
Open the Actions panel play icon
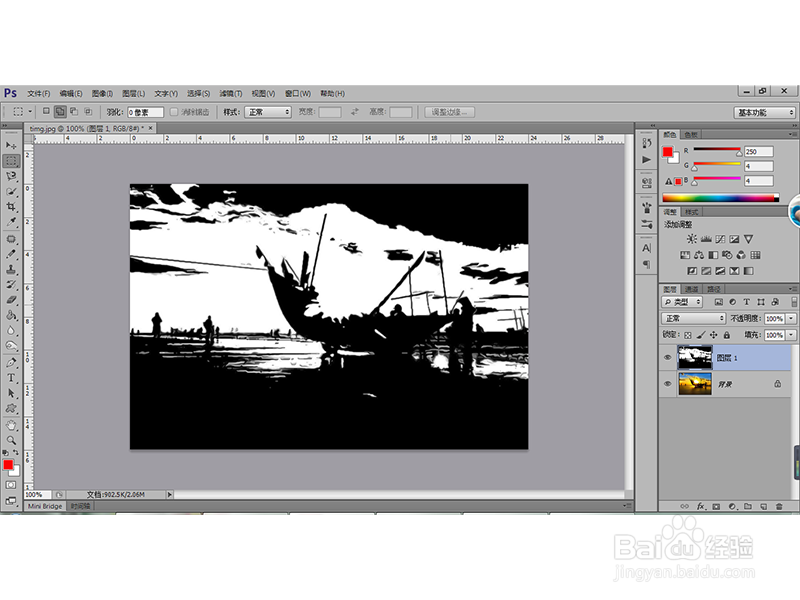pos(647,160)
